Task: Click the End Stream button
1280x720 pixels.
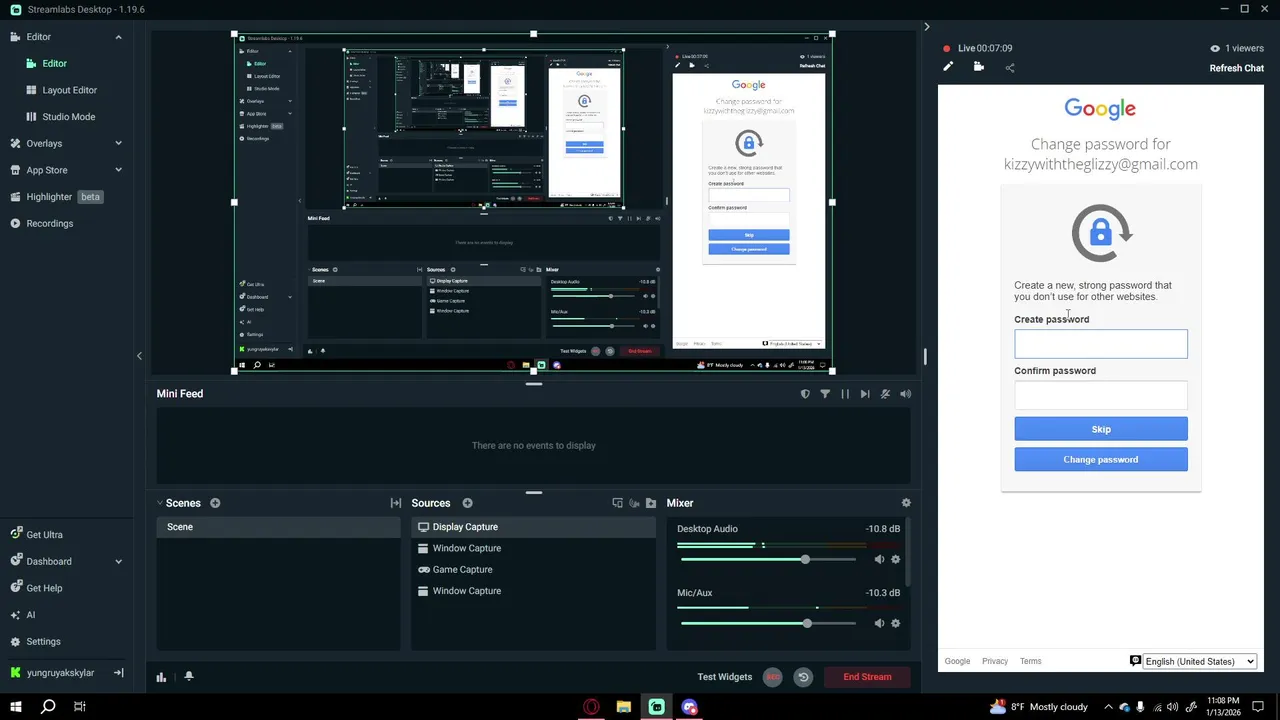Action: [867, 677]
